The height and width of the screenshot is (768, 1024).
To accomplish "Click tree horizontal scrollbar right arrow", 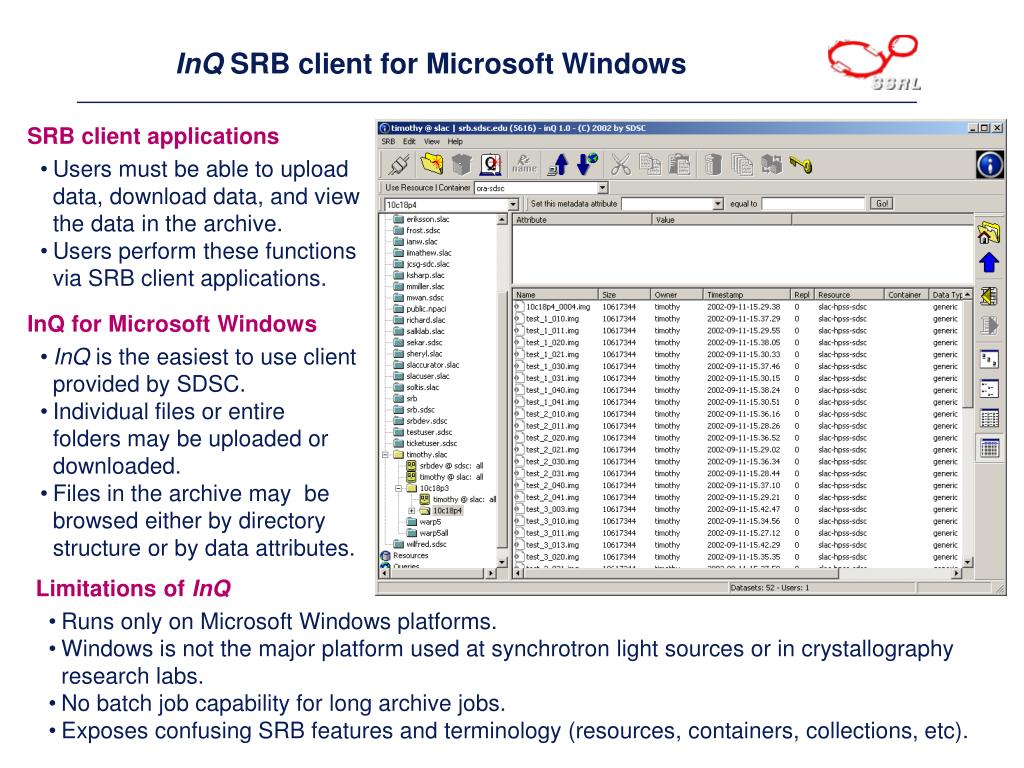I will [490, 573].
